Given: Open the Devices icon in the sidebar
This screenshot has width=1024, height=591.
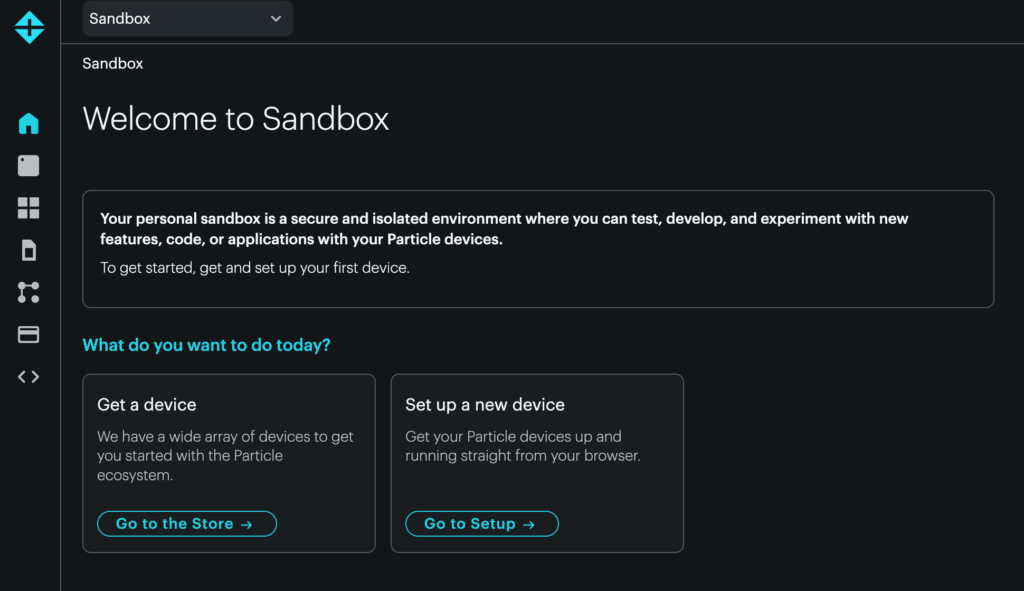Looking at the screenshot, I should (x=29, y=166).
